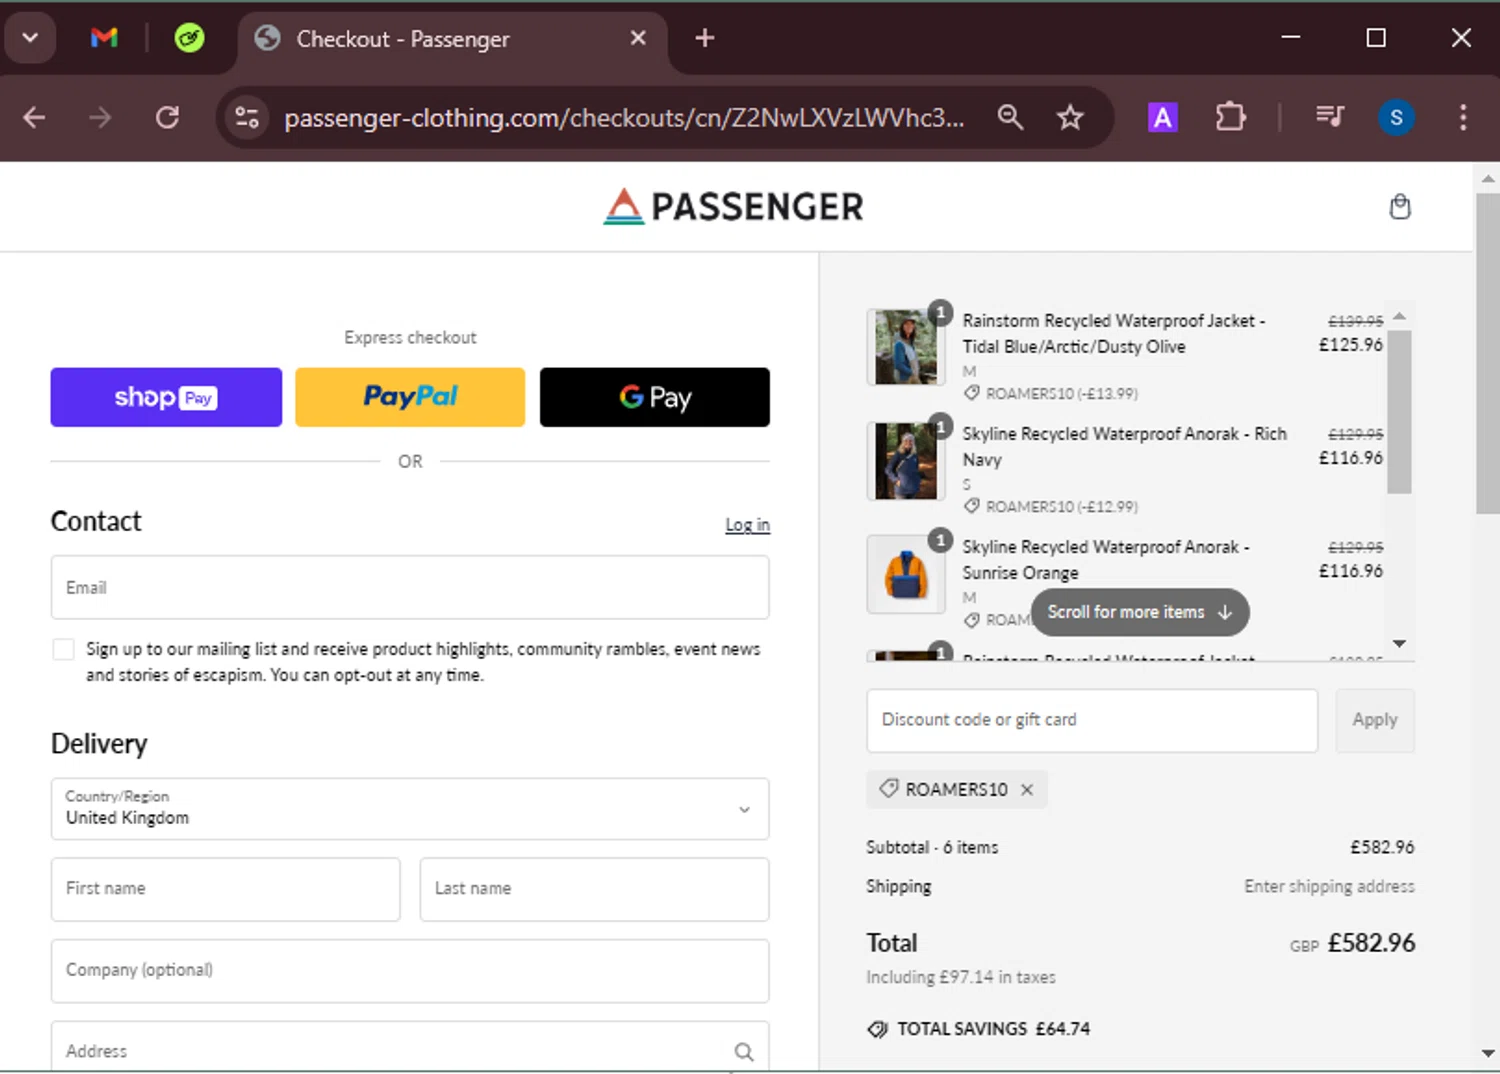Image resolution: width=1500 pixels, height=1074 pixels.
Task: Open the green pinned tab icon
Action: point(189,38)
